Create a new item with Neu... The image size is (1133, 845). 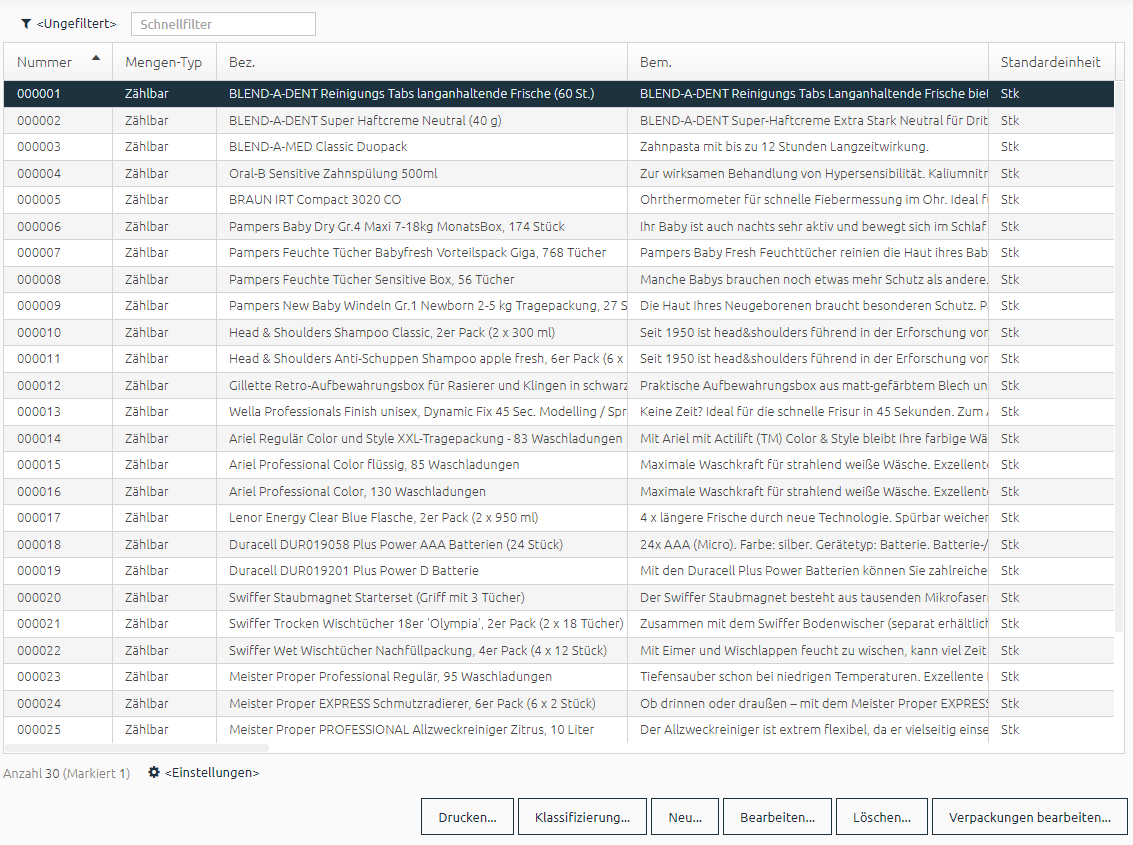pyautogui.click(x=685, y=817)
